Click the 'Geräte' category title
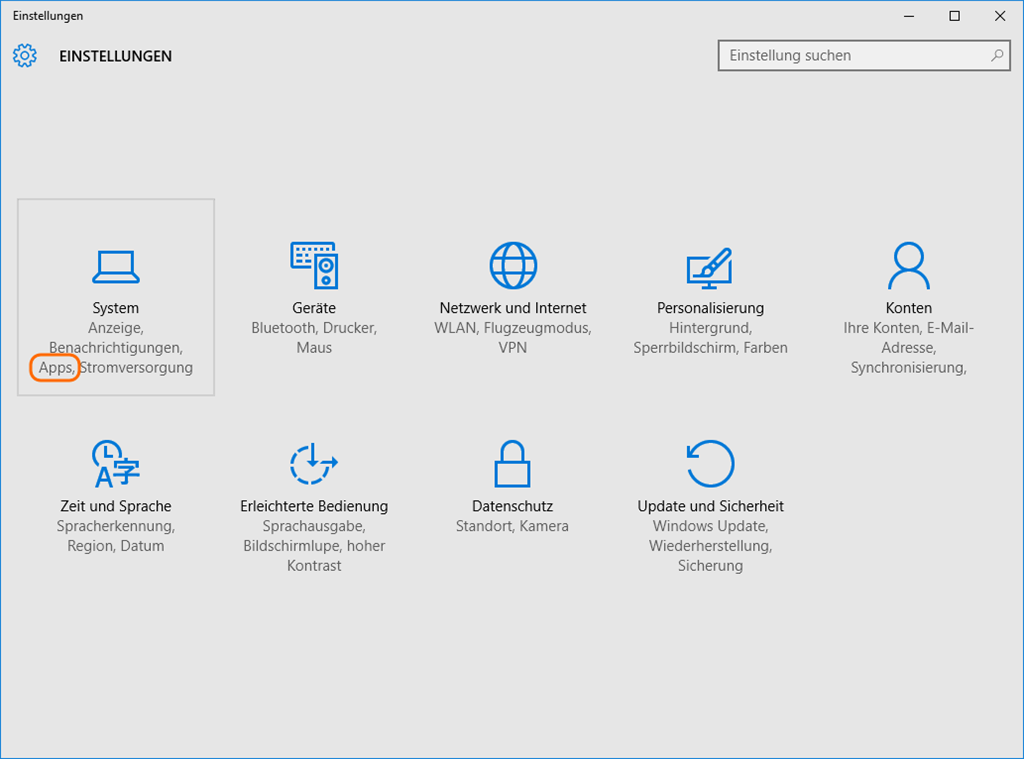The height and width of the screenshot is (759, 1024). pyautogui.click(x=314, y=308)
